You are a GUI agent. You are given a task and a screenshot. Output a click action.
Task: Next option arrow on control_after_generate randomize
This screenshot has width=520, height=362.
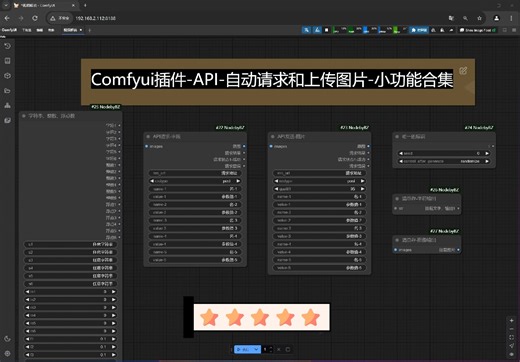pyautogui.click(x=487, y=161)
